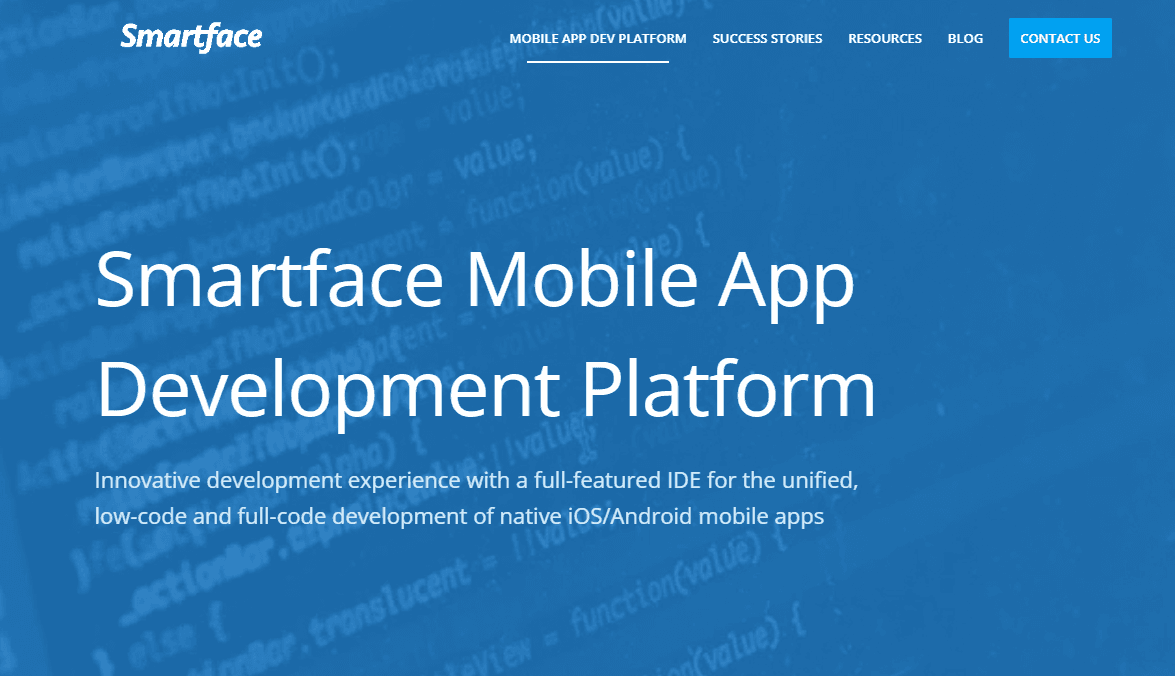Click the Smartface logo
Screen dimensions: 1175x676
click(x=191, y=37)
